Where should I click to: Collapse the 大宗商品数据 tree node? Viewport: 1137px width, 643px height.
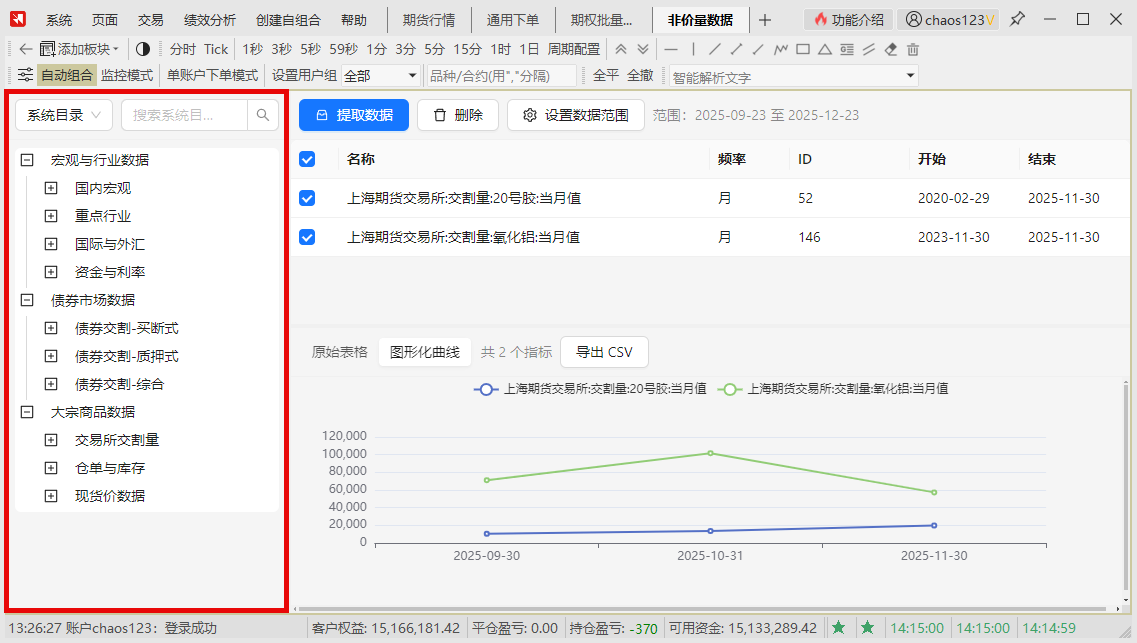[x=27, y=412]
